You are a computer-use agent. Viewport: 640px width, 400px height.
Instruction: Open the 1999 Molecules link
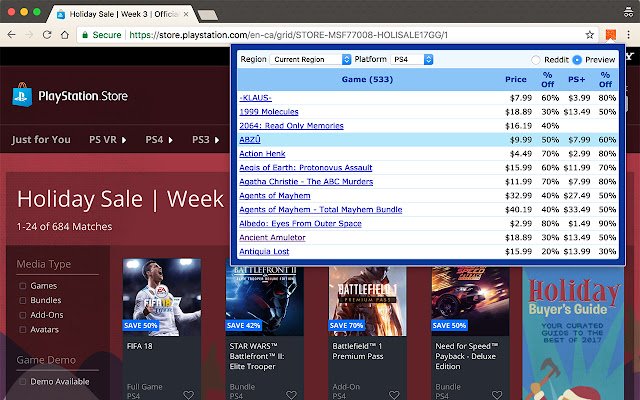point(269,112)
